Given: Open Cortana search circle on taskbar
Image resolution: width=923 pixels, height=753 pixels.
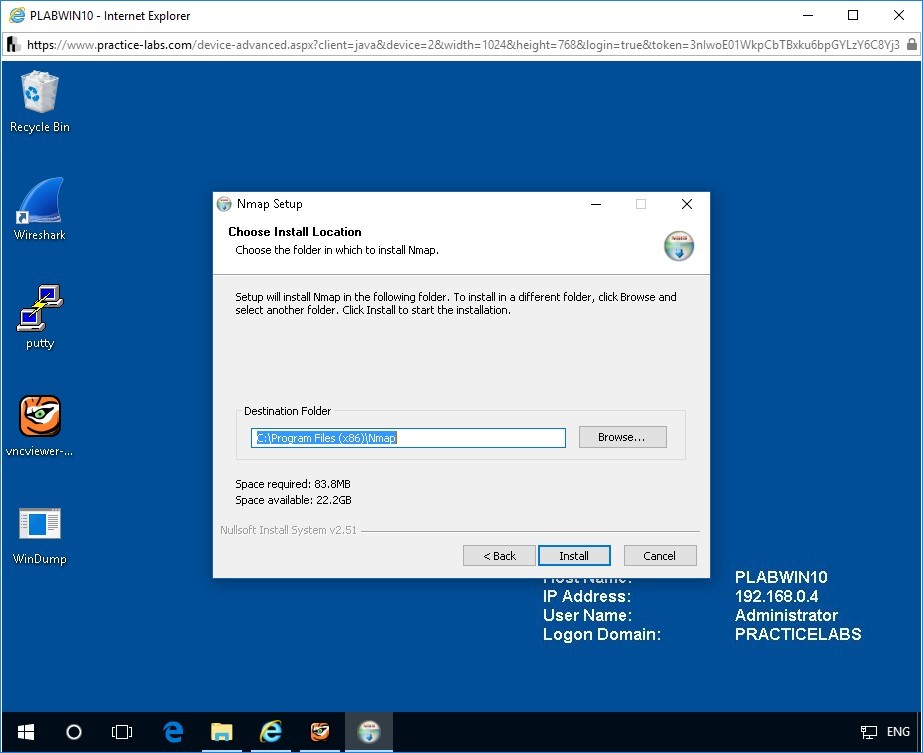Looking at the screenshot, I should [74, 732].
